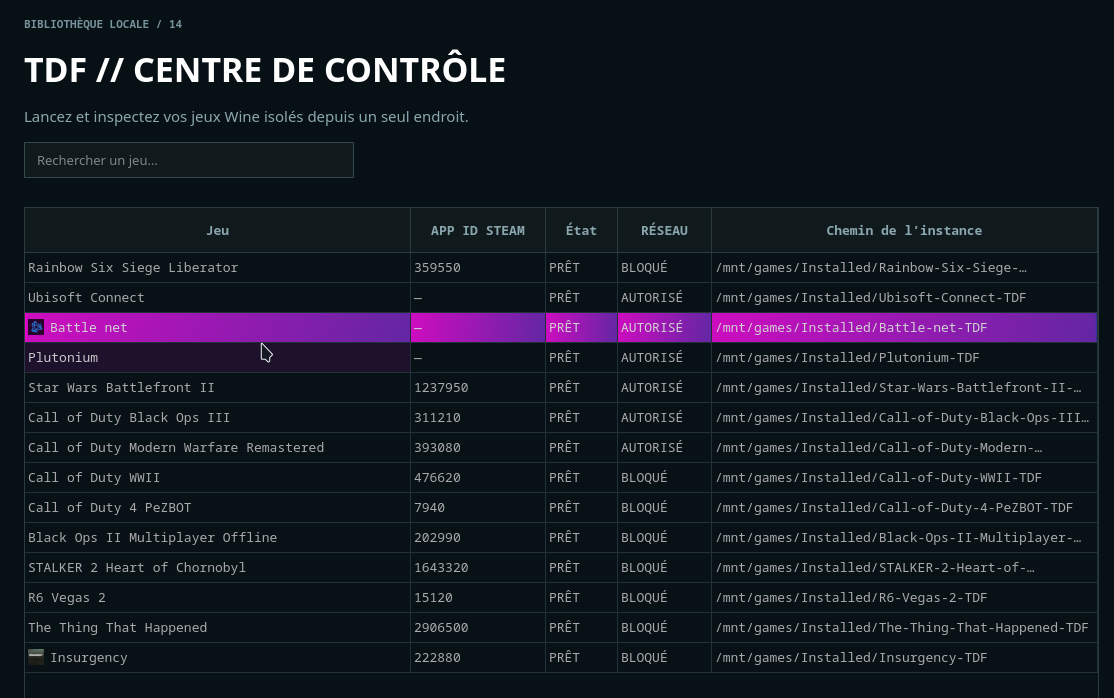Select the Rainbow Six Siege Liberator row

click(561, 267)
